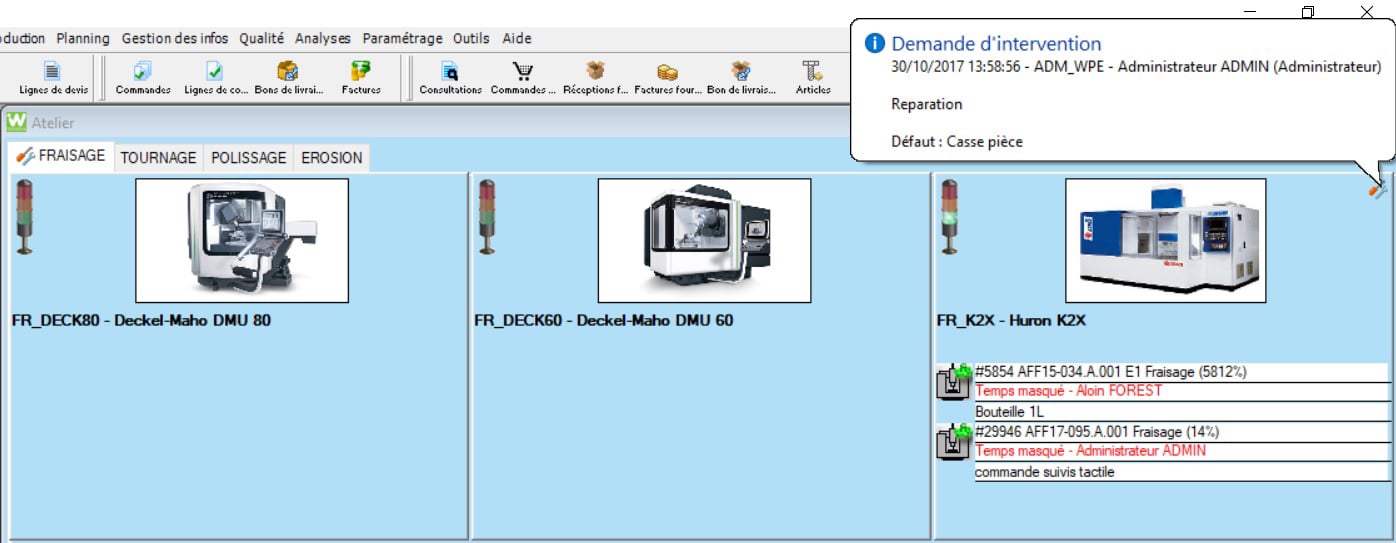
Task: Switch to the EROSION tab
Action: click(332, 158)
